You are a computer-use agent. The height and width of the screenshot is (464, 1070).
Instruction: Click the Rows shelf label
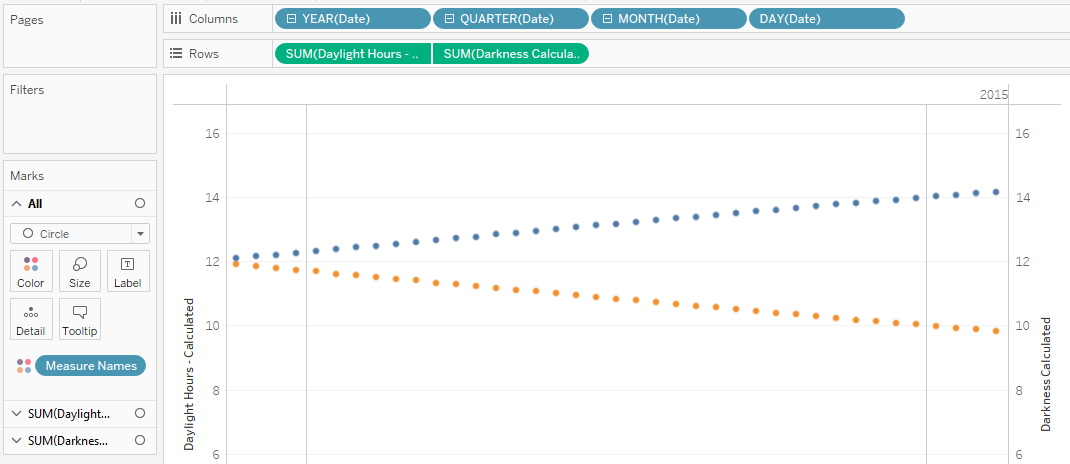[204, 54]
